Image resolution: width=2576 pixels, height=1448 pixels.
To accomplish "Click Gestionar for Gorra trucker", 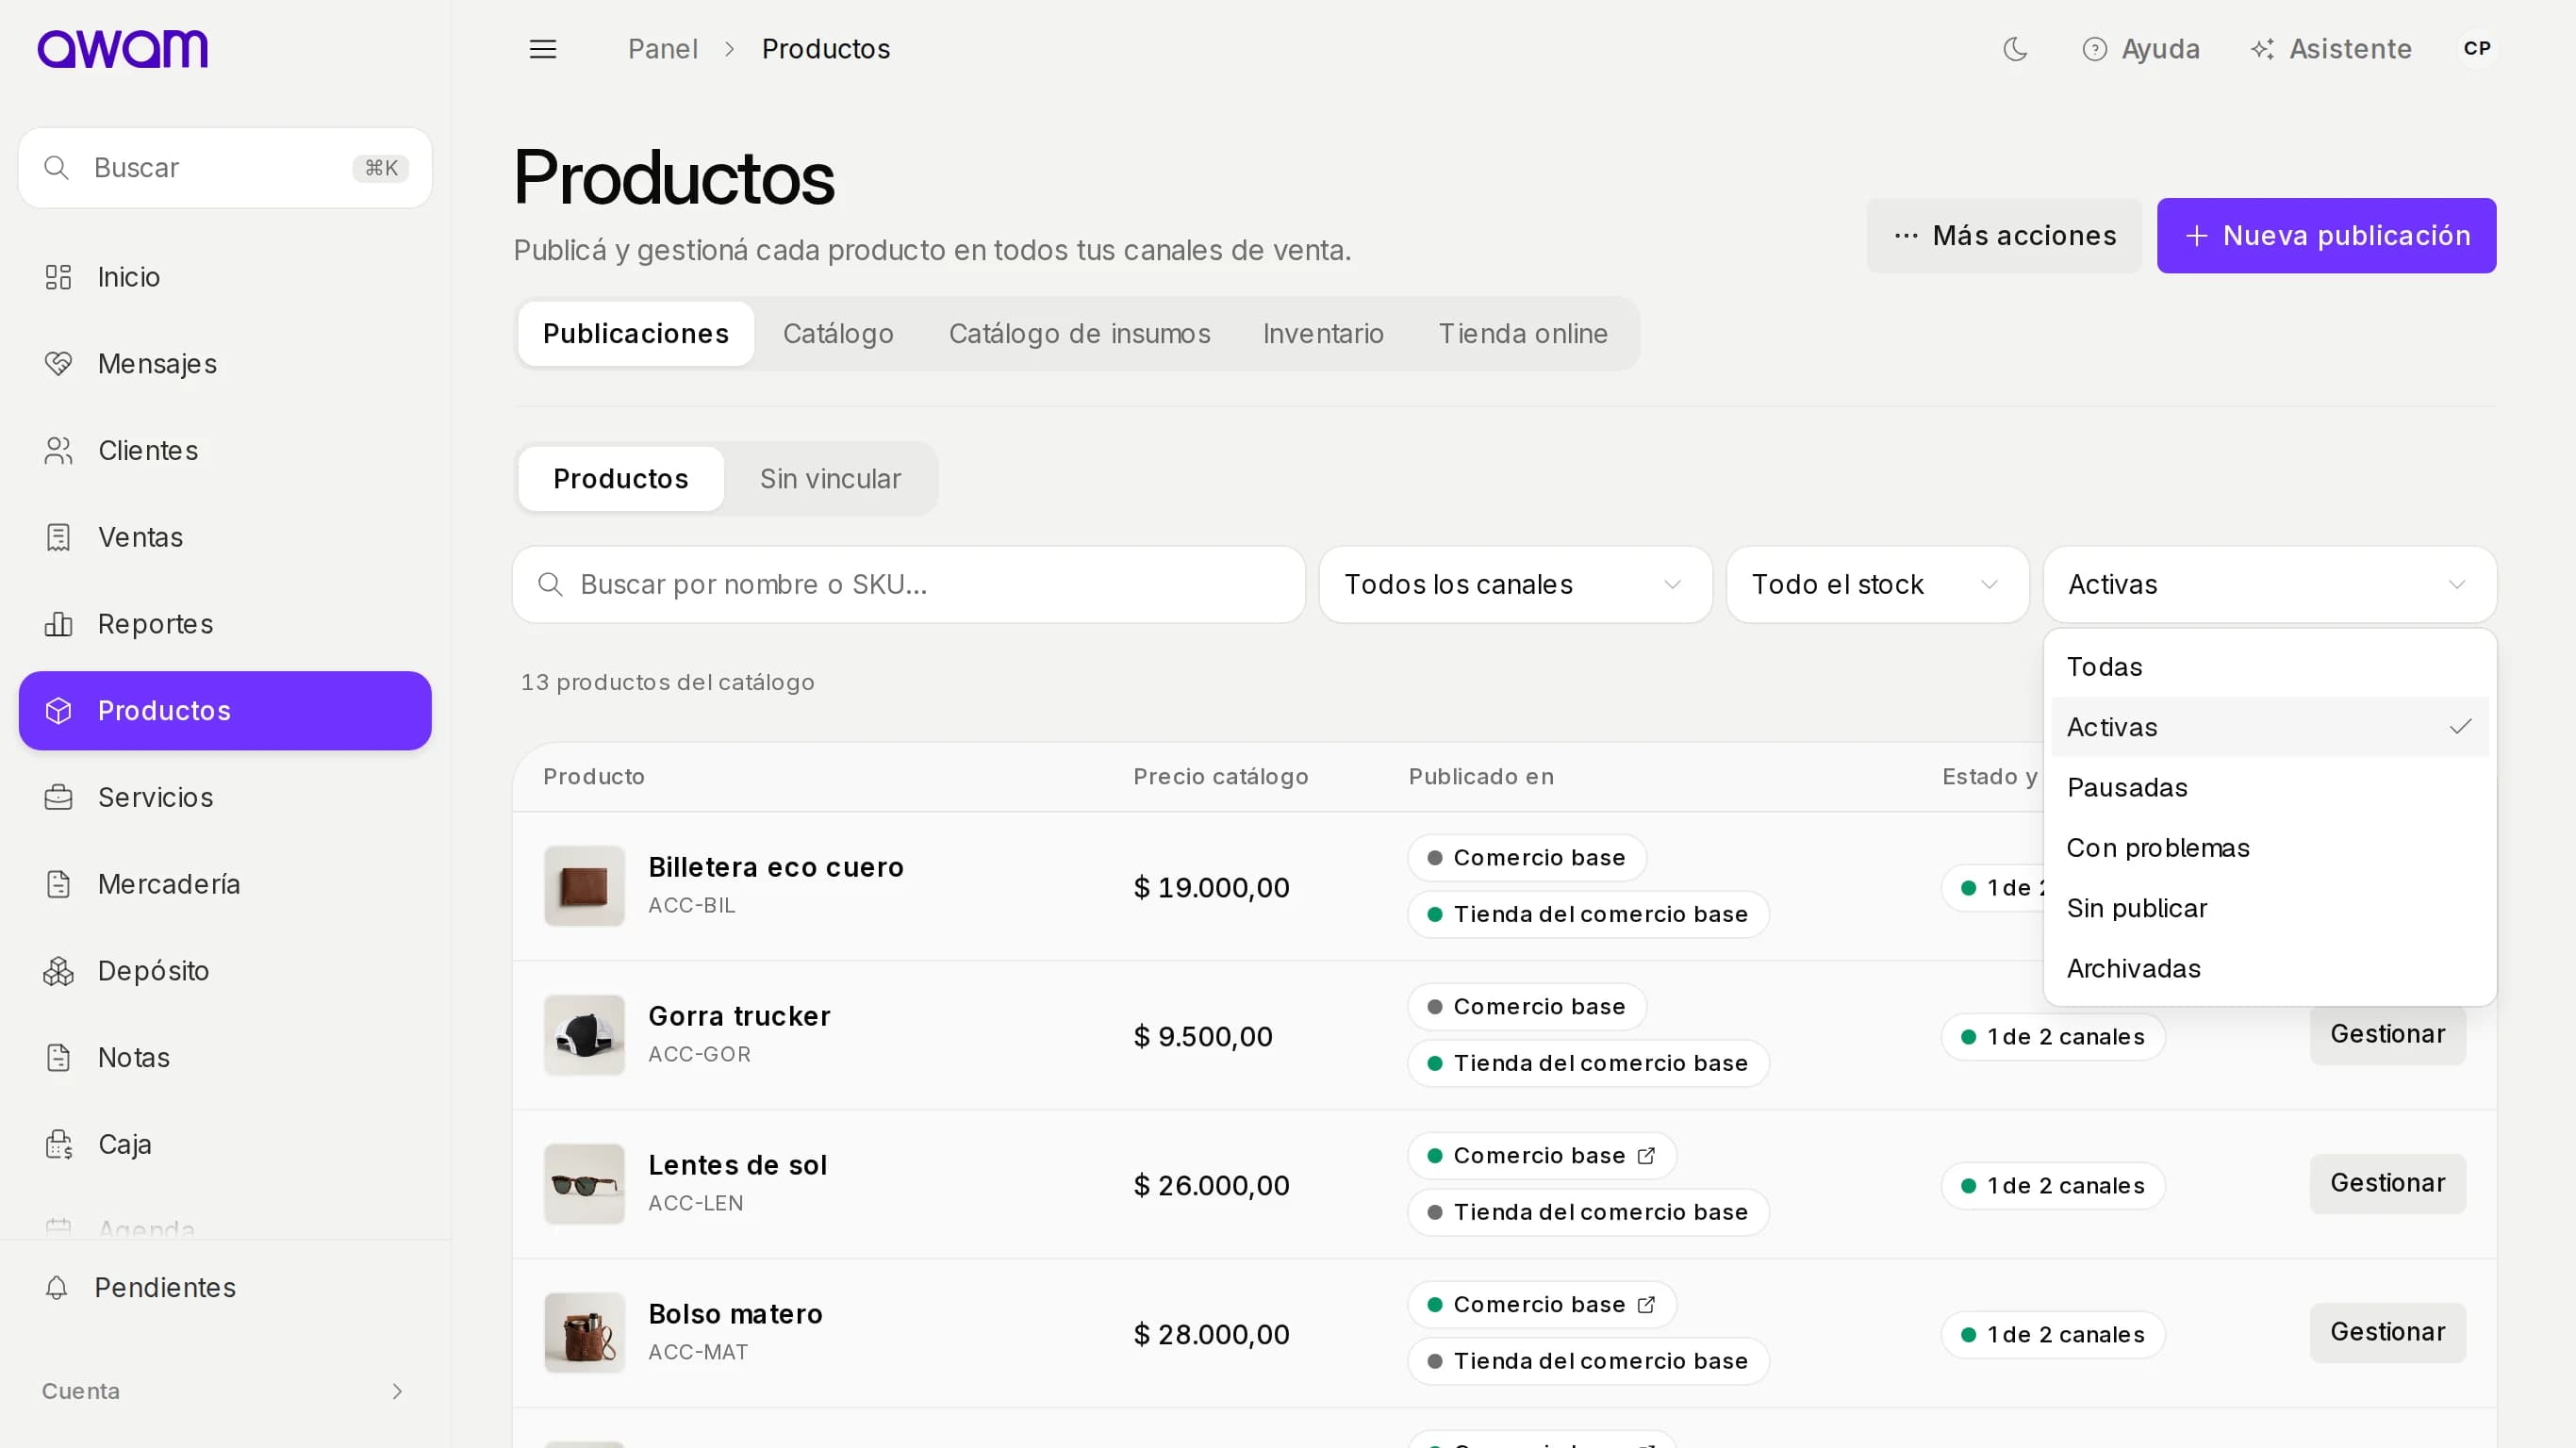I will coord(2387,1034).
